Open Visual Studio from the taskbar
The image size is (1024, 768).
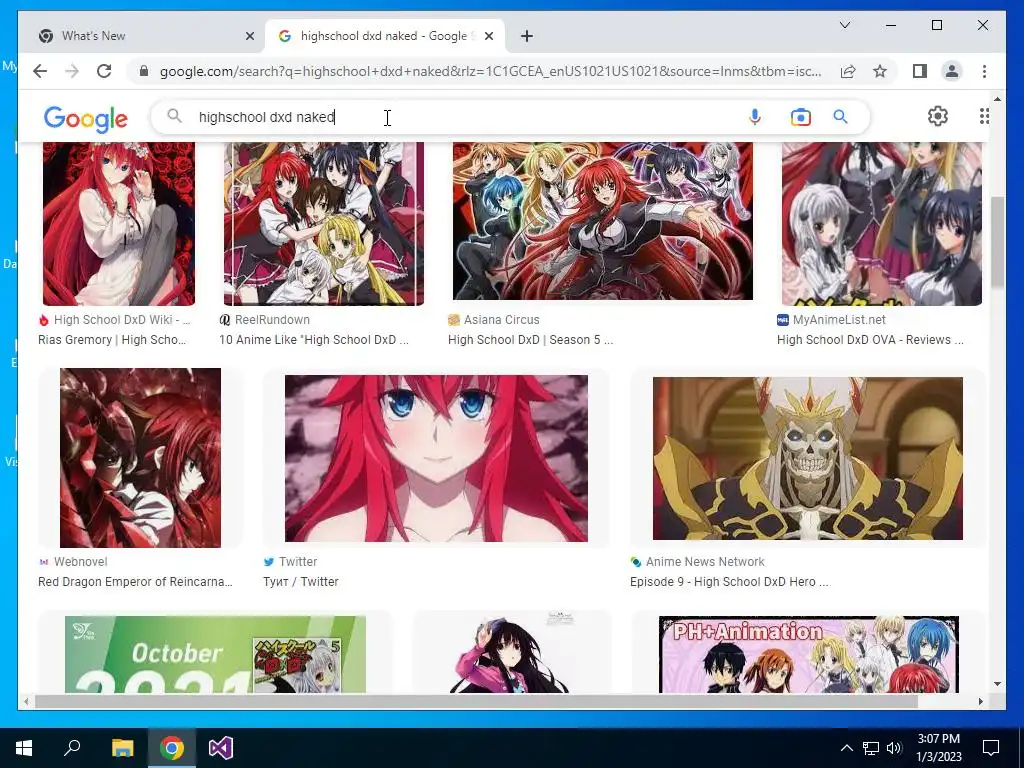[x=221, y=748]
